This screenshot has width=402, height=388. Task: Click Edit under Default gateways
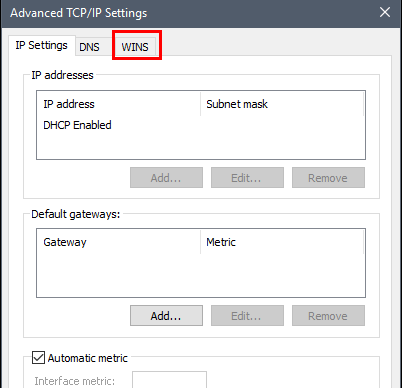[247, 316]
